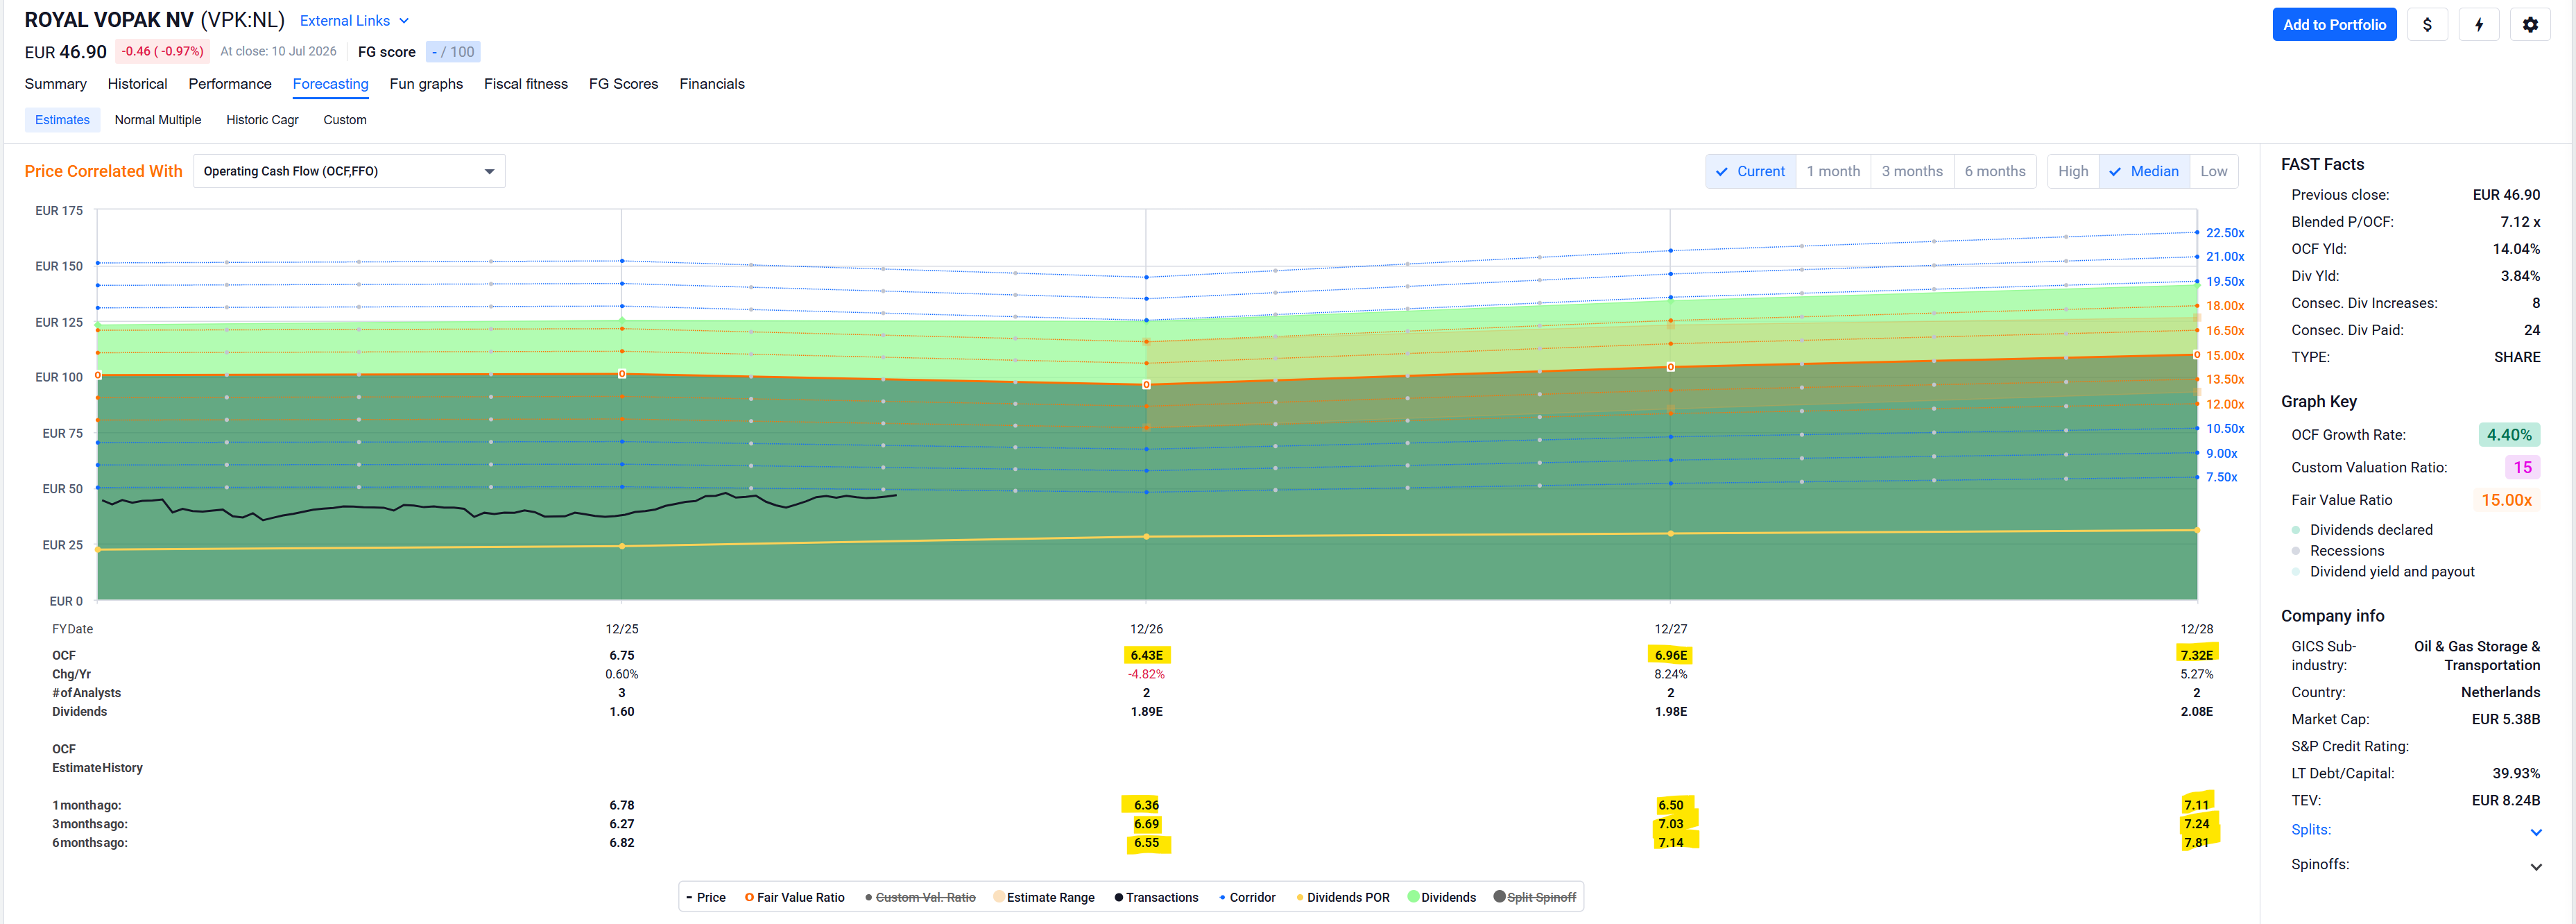Open the Price Correlated With dropdown

(349, 171)
